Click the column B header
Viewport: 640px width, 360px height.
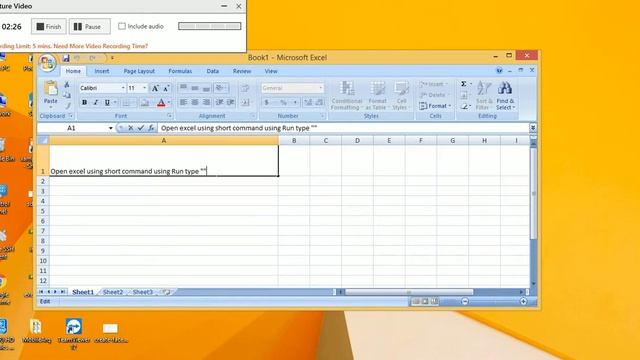coord(294,140)
